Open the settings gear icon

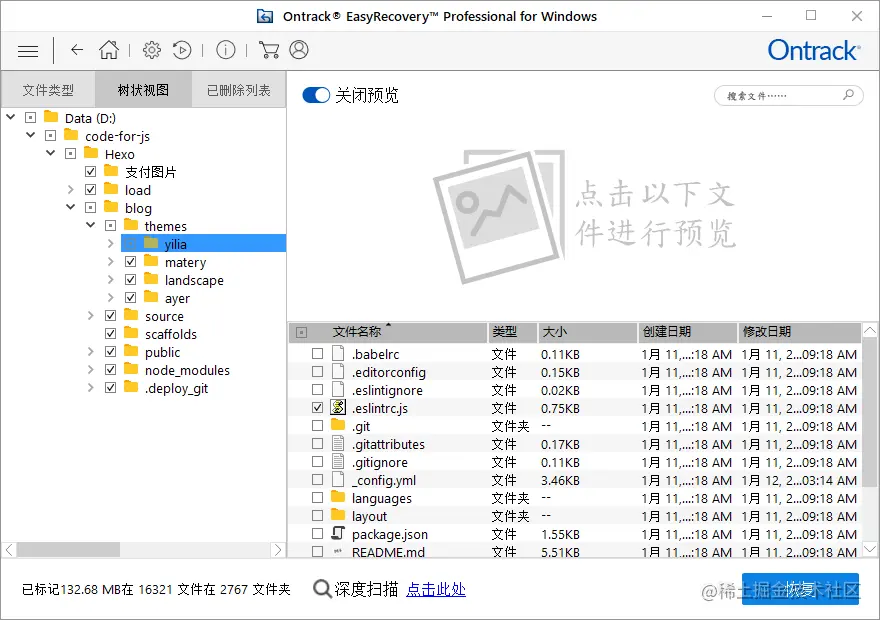pos(152,50)
